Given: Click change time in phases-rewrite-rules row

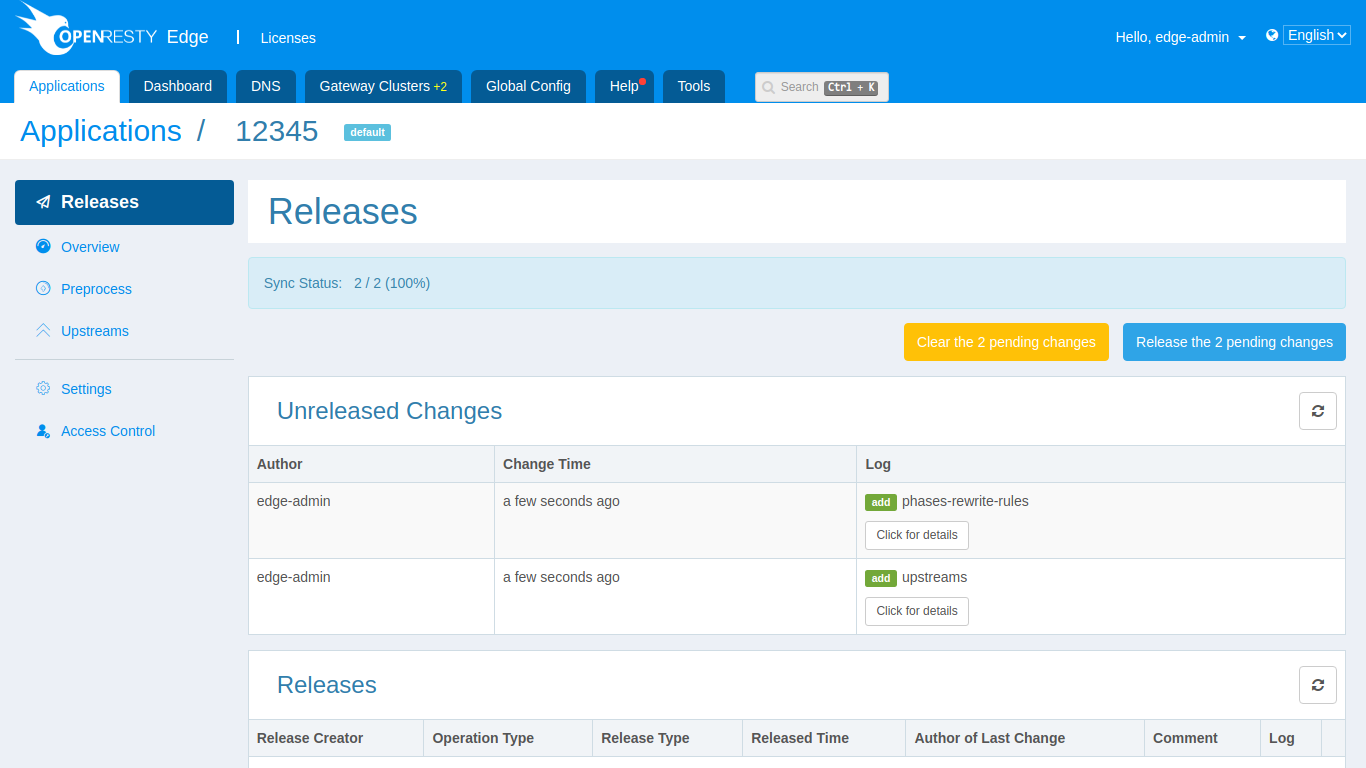Looking at the screenshot, I should pos(561,501).
